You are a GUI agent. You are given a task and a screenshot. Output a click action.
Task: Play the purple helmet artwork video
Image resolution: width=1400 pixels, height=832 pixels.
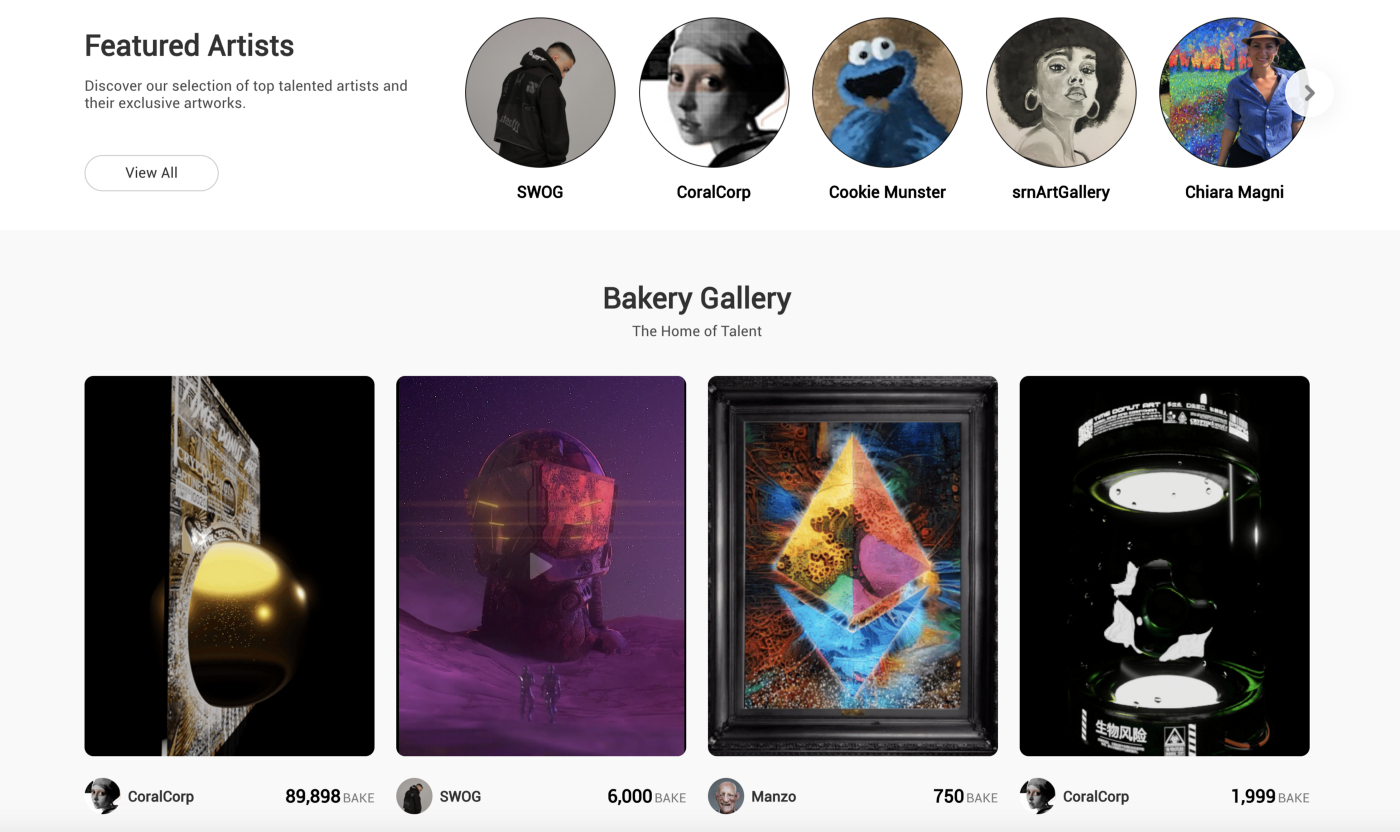click(x=541, y=567)
